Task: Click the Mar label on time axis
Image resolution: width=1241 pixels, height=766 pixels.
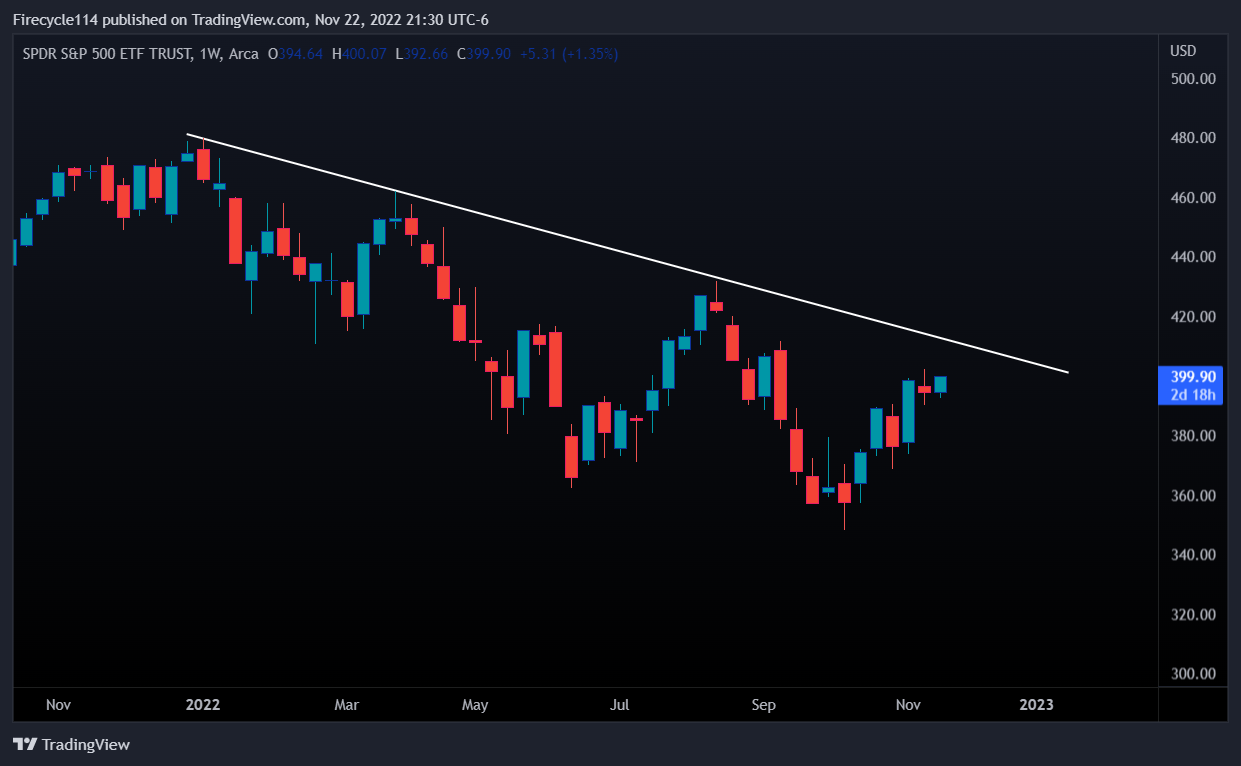Action: coord(346,705)
